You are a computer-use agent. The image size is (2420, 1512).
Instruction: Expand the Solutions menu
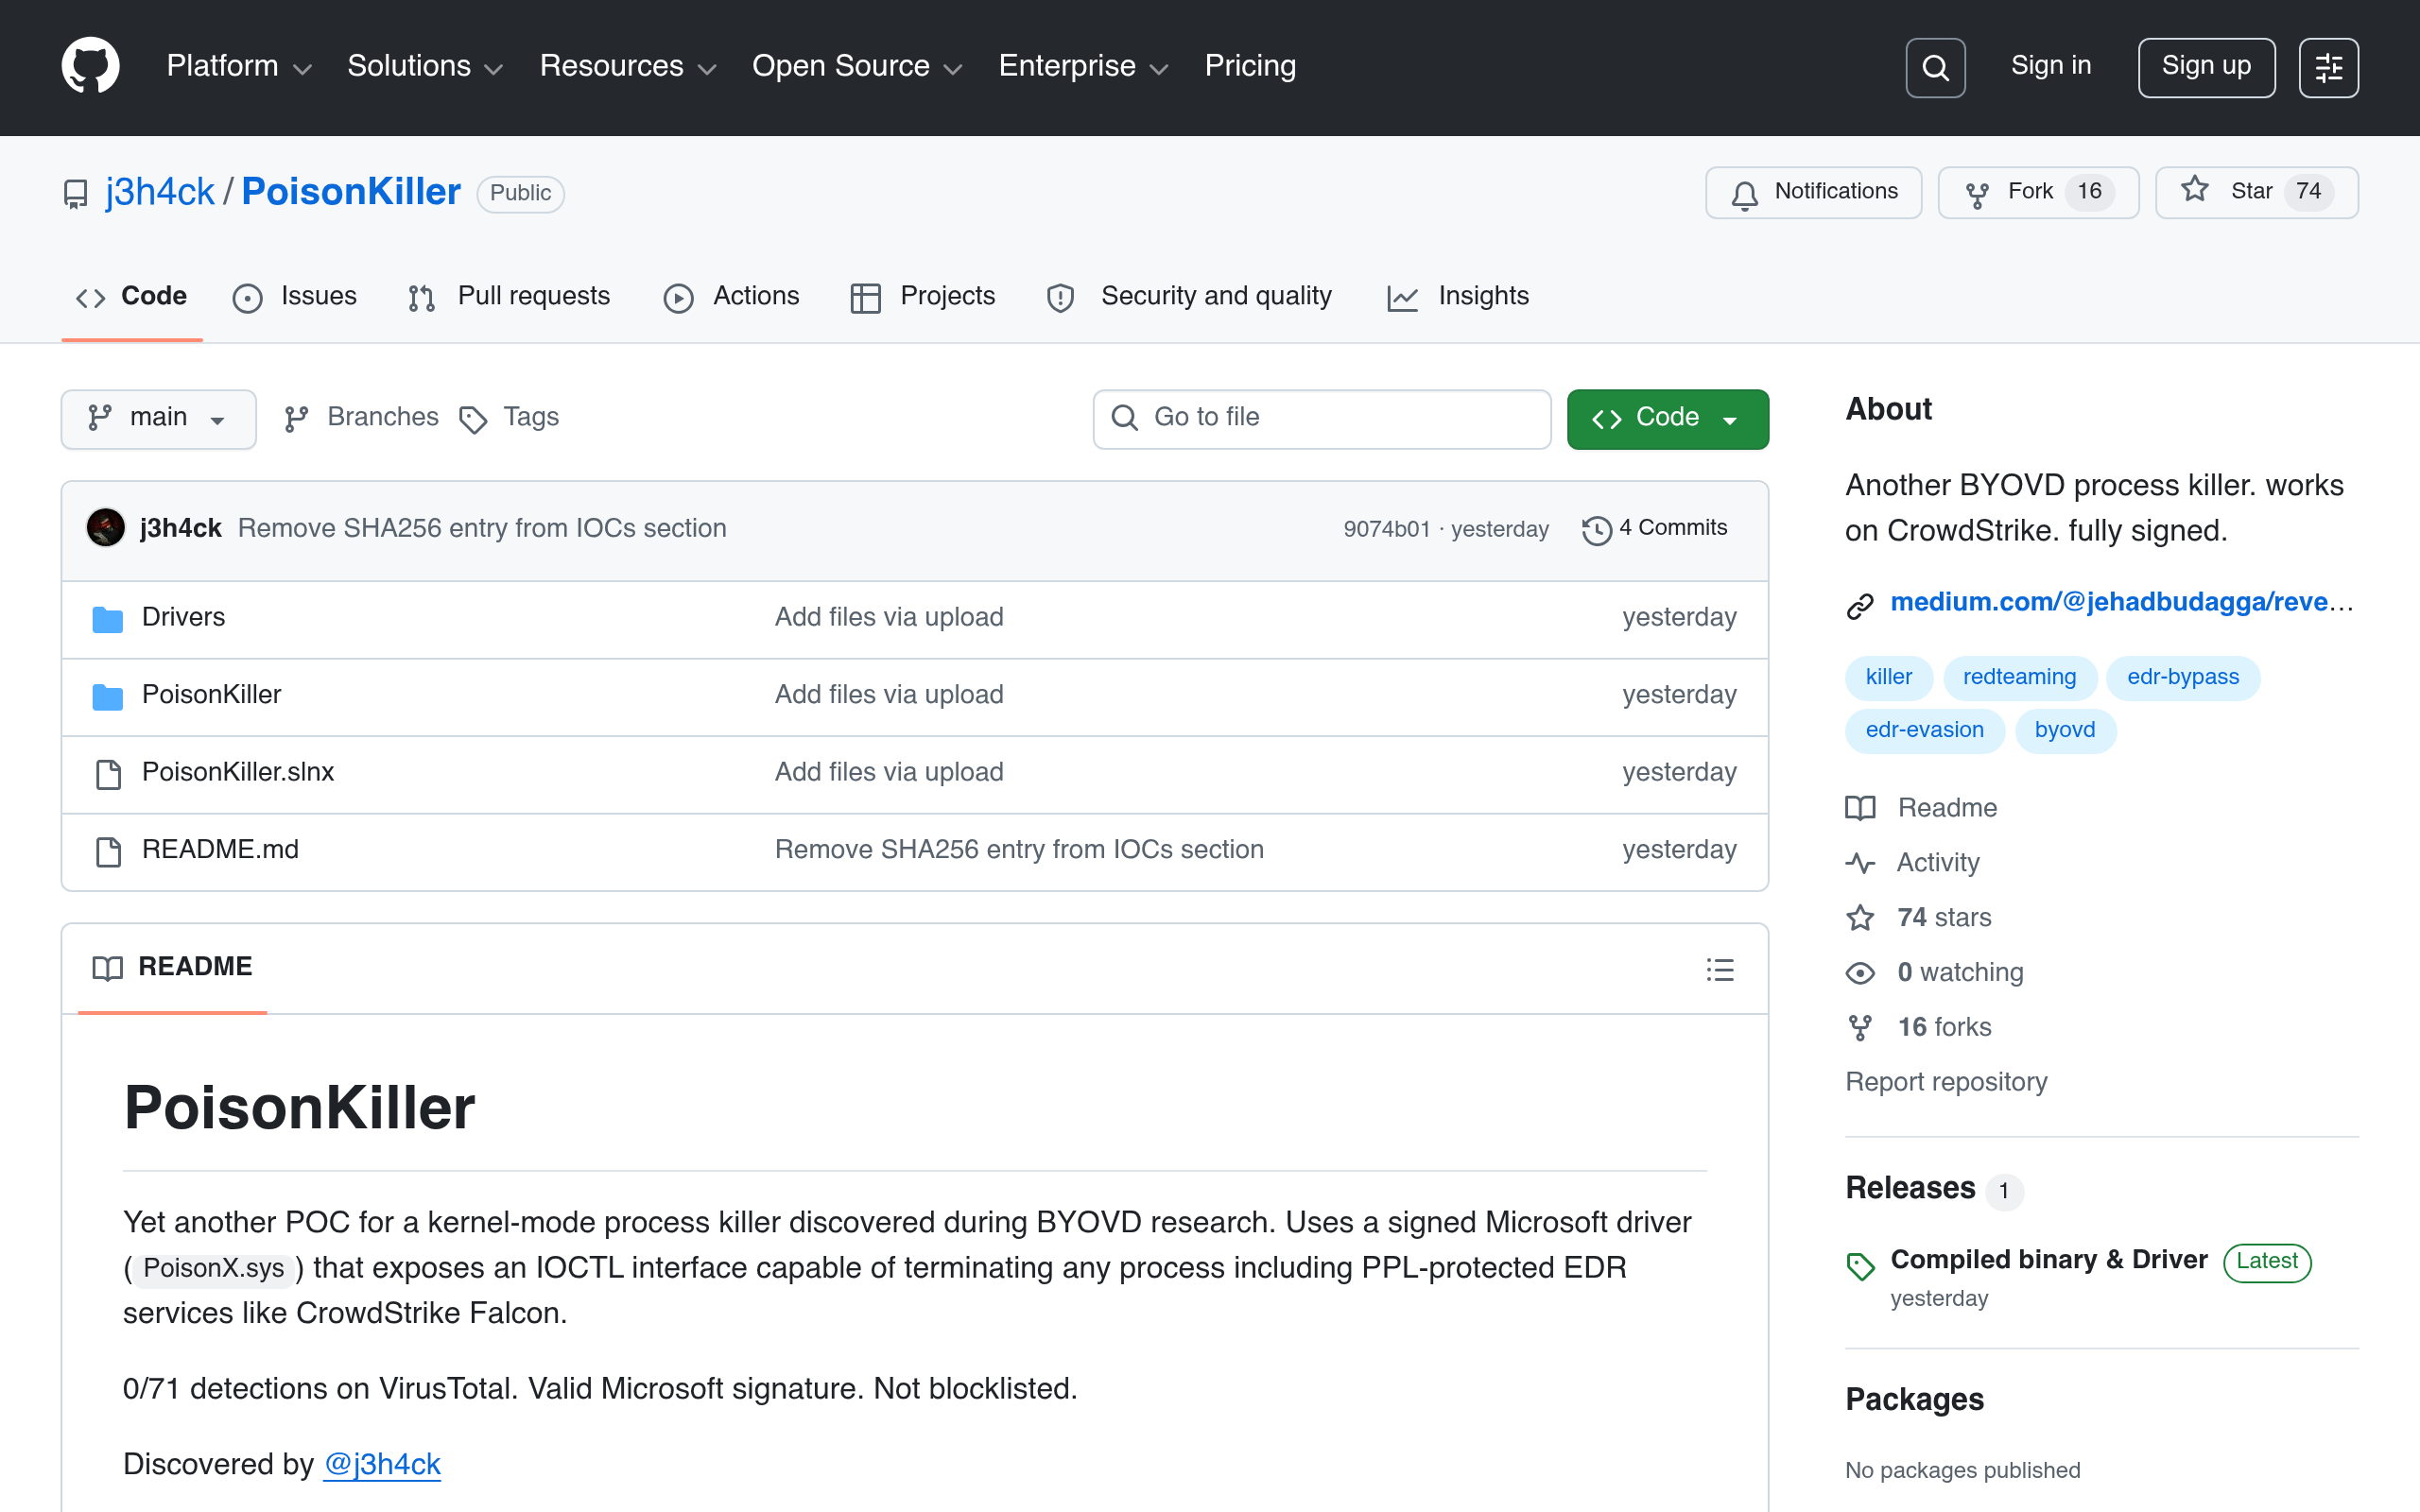coord(425,66)
